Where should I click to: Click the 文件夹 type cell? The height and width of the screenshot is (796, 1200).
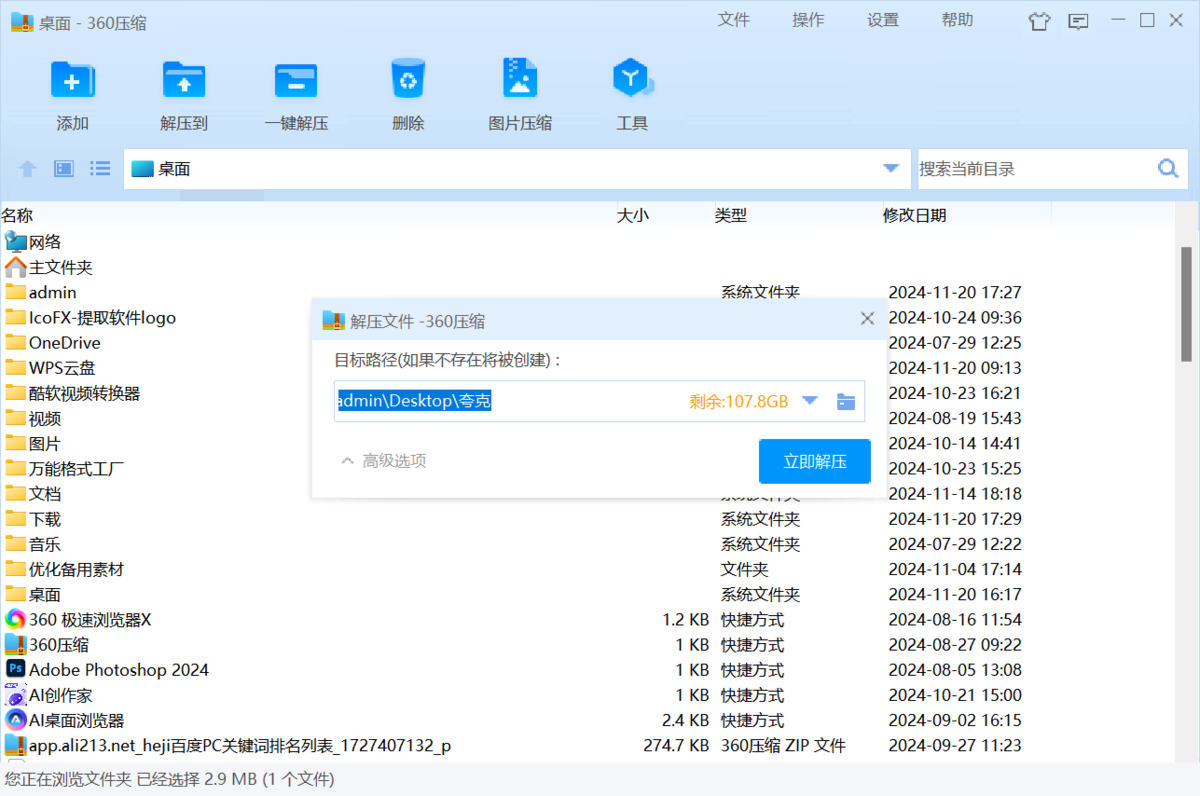[745, 570]
